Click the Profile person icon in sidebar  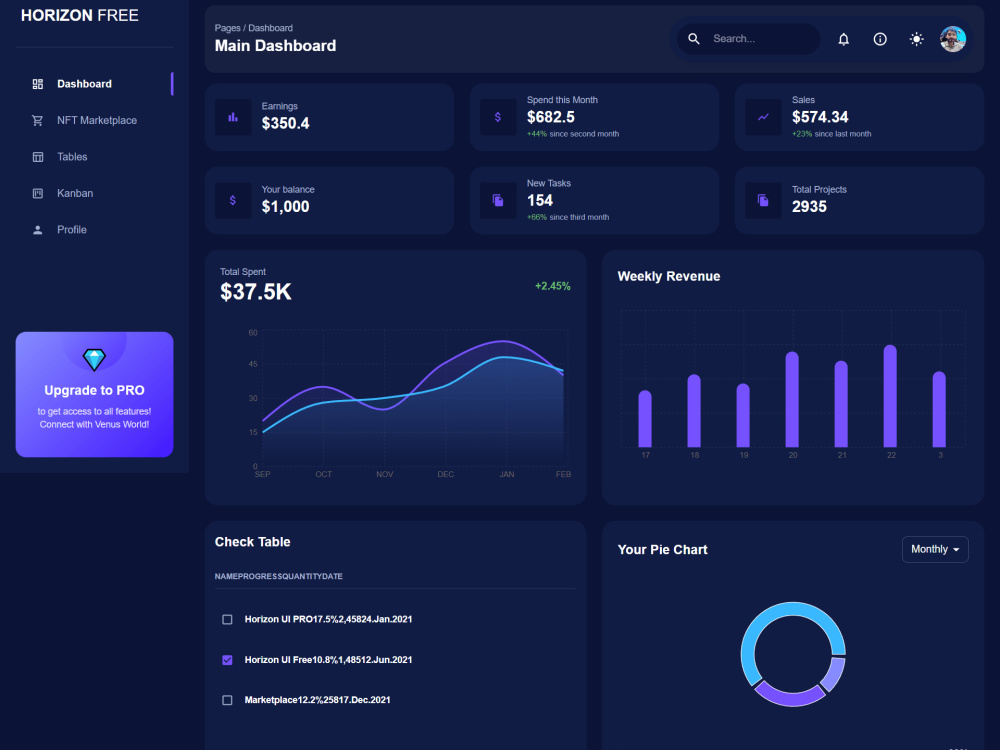click(38, 230)
